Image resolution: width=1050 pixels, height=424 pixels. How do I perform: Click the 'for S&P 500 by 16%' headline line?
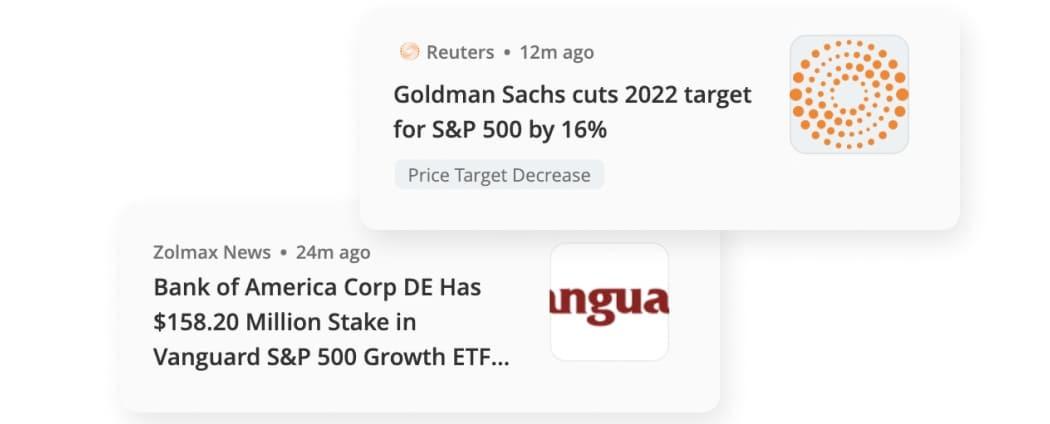500,130
